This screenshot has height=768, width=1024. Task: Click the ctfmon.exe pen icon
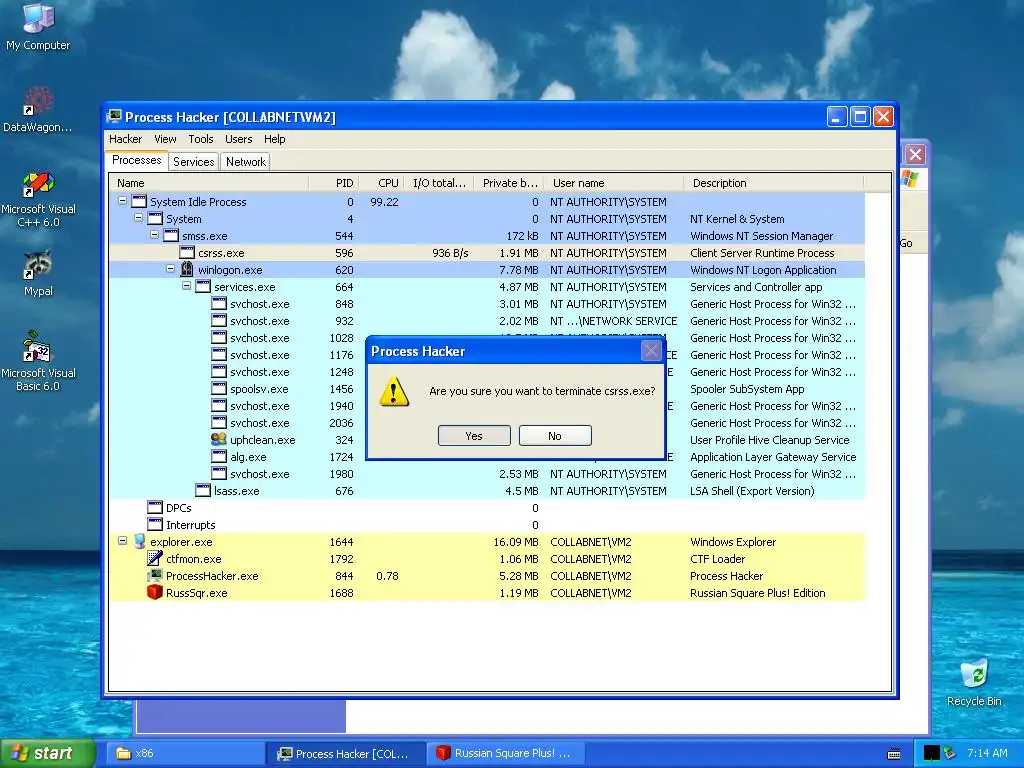coord(155,558)
